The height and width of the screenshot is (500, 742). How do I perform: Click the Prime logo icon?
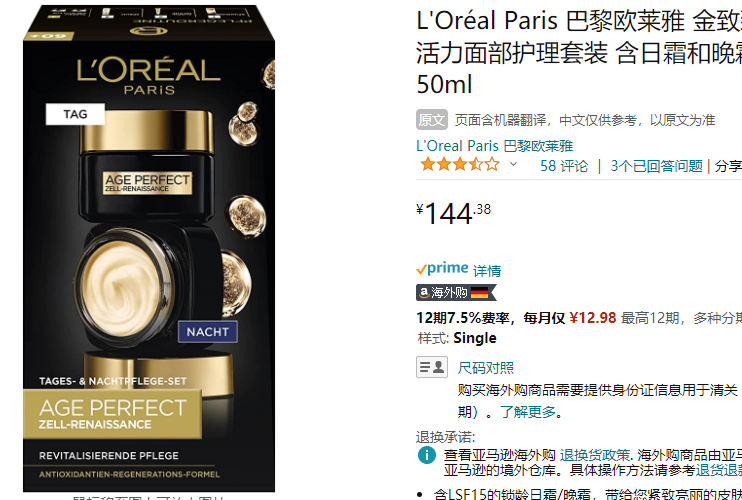pos(442,269)
